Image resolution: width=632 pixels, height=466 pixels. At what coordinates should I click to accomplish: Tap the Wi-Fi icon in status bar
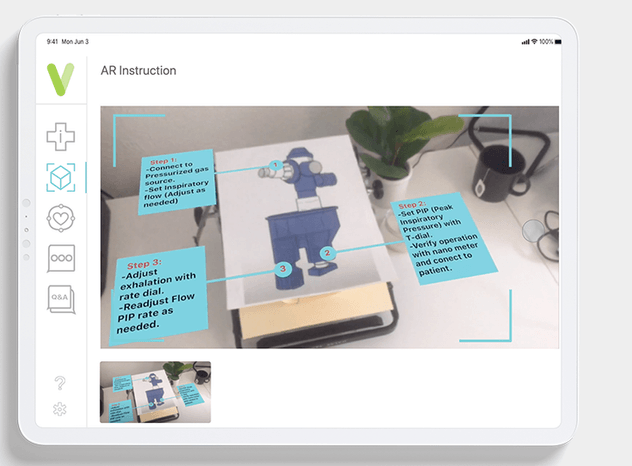[535, 42]
